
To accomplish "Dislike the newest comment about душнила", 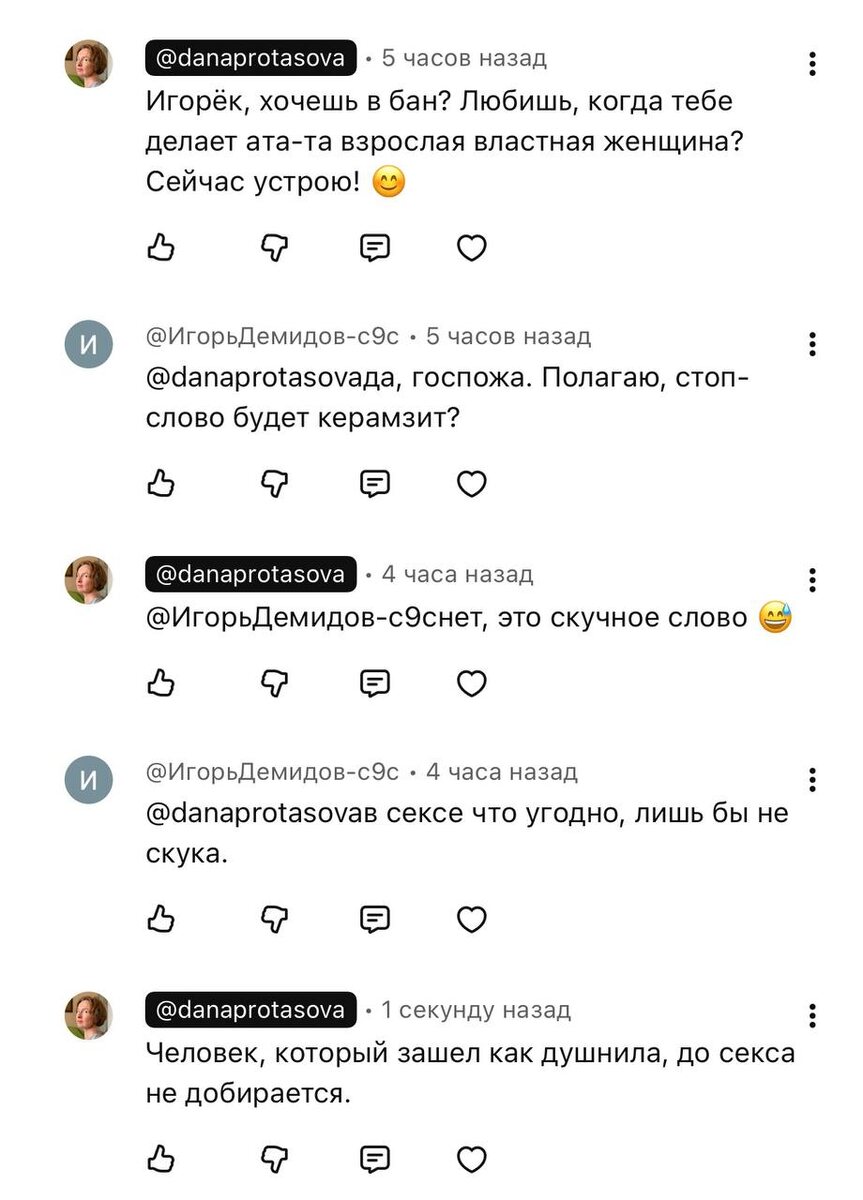I will 273,1160.
